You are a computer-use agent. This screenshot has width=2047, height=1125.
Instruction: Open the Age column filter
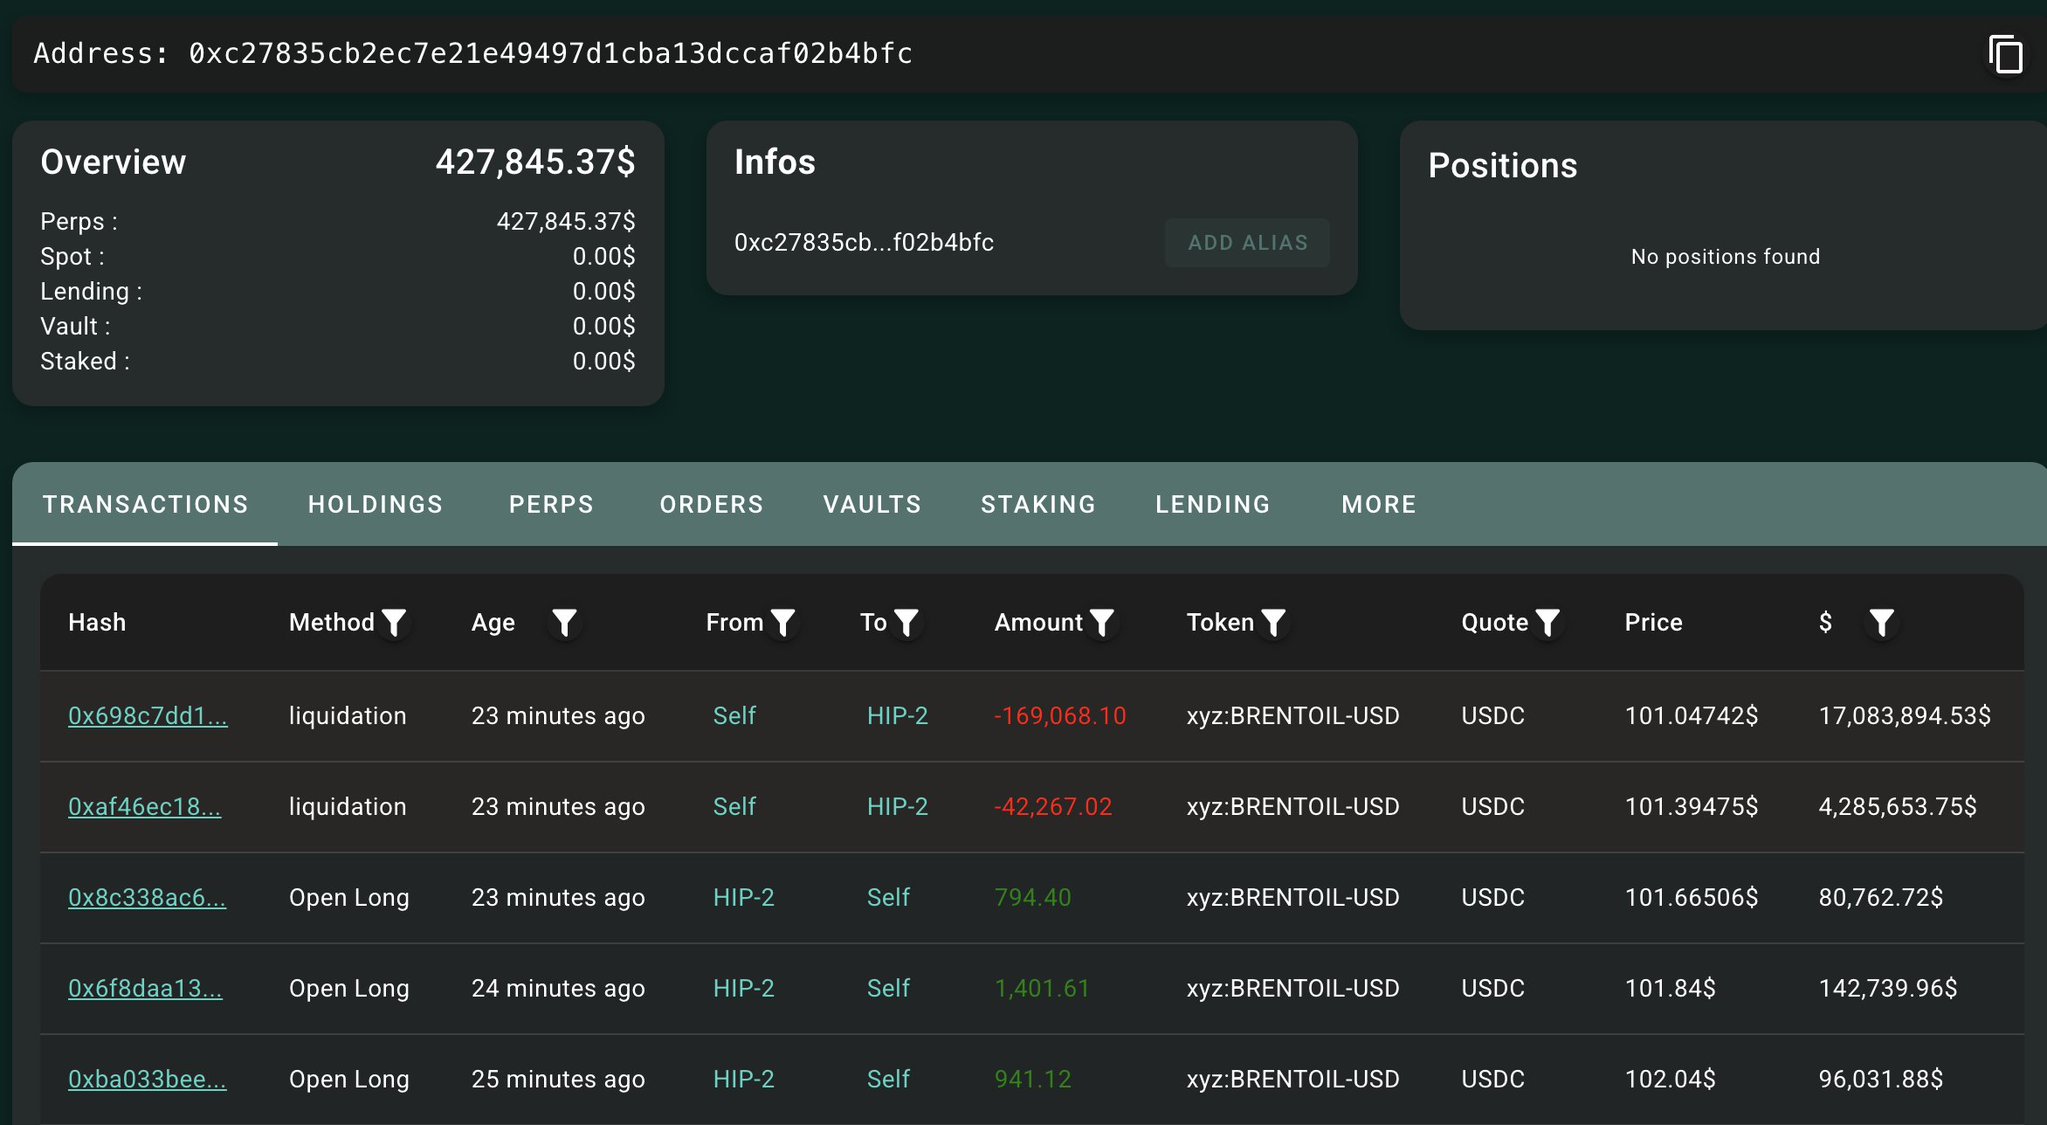(564, 623)
